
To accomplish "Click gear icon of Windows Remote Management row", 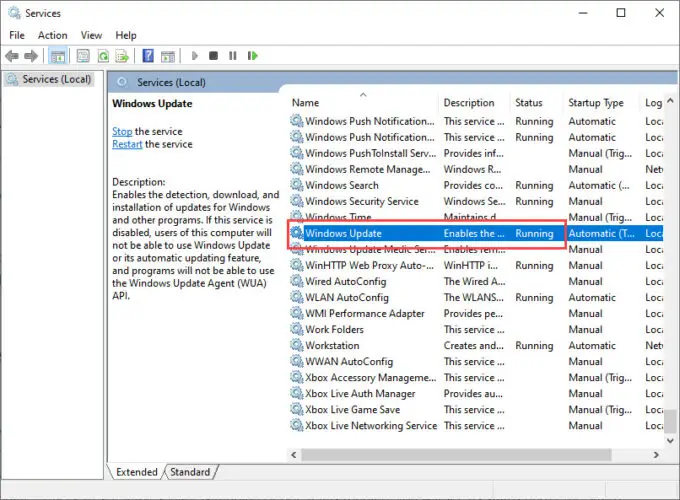I will click(297, 169).
